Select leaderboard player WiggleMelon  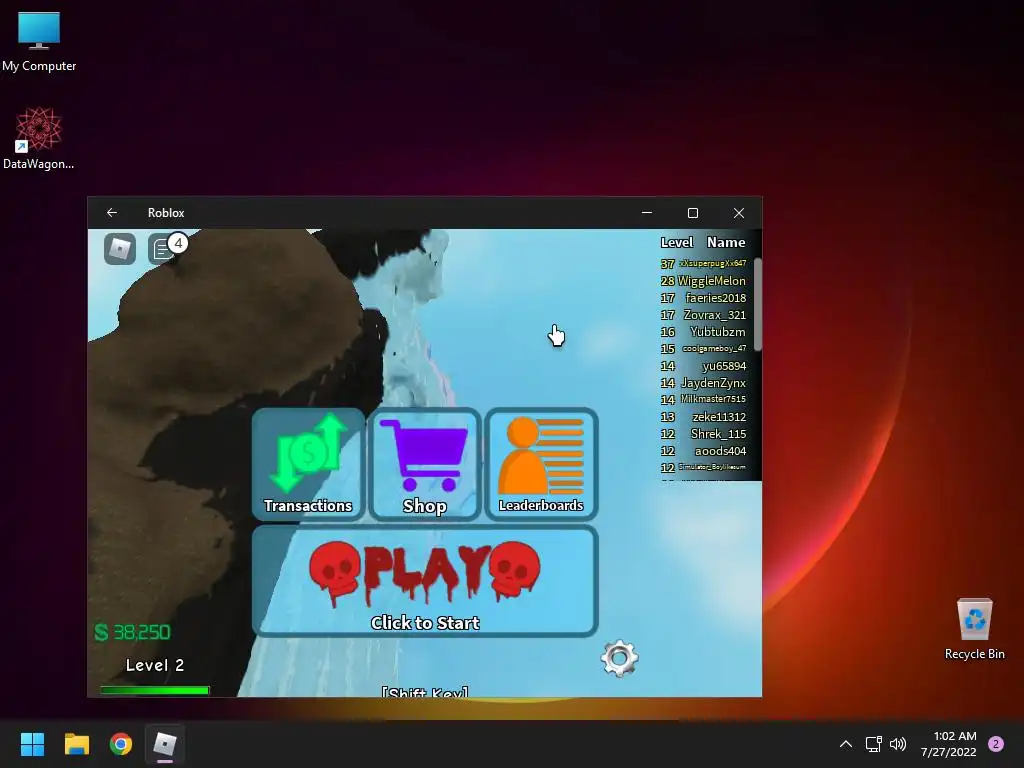[711, 281]
